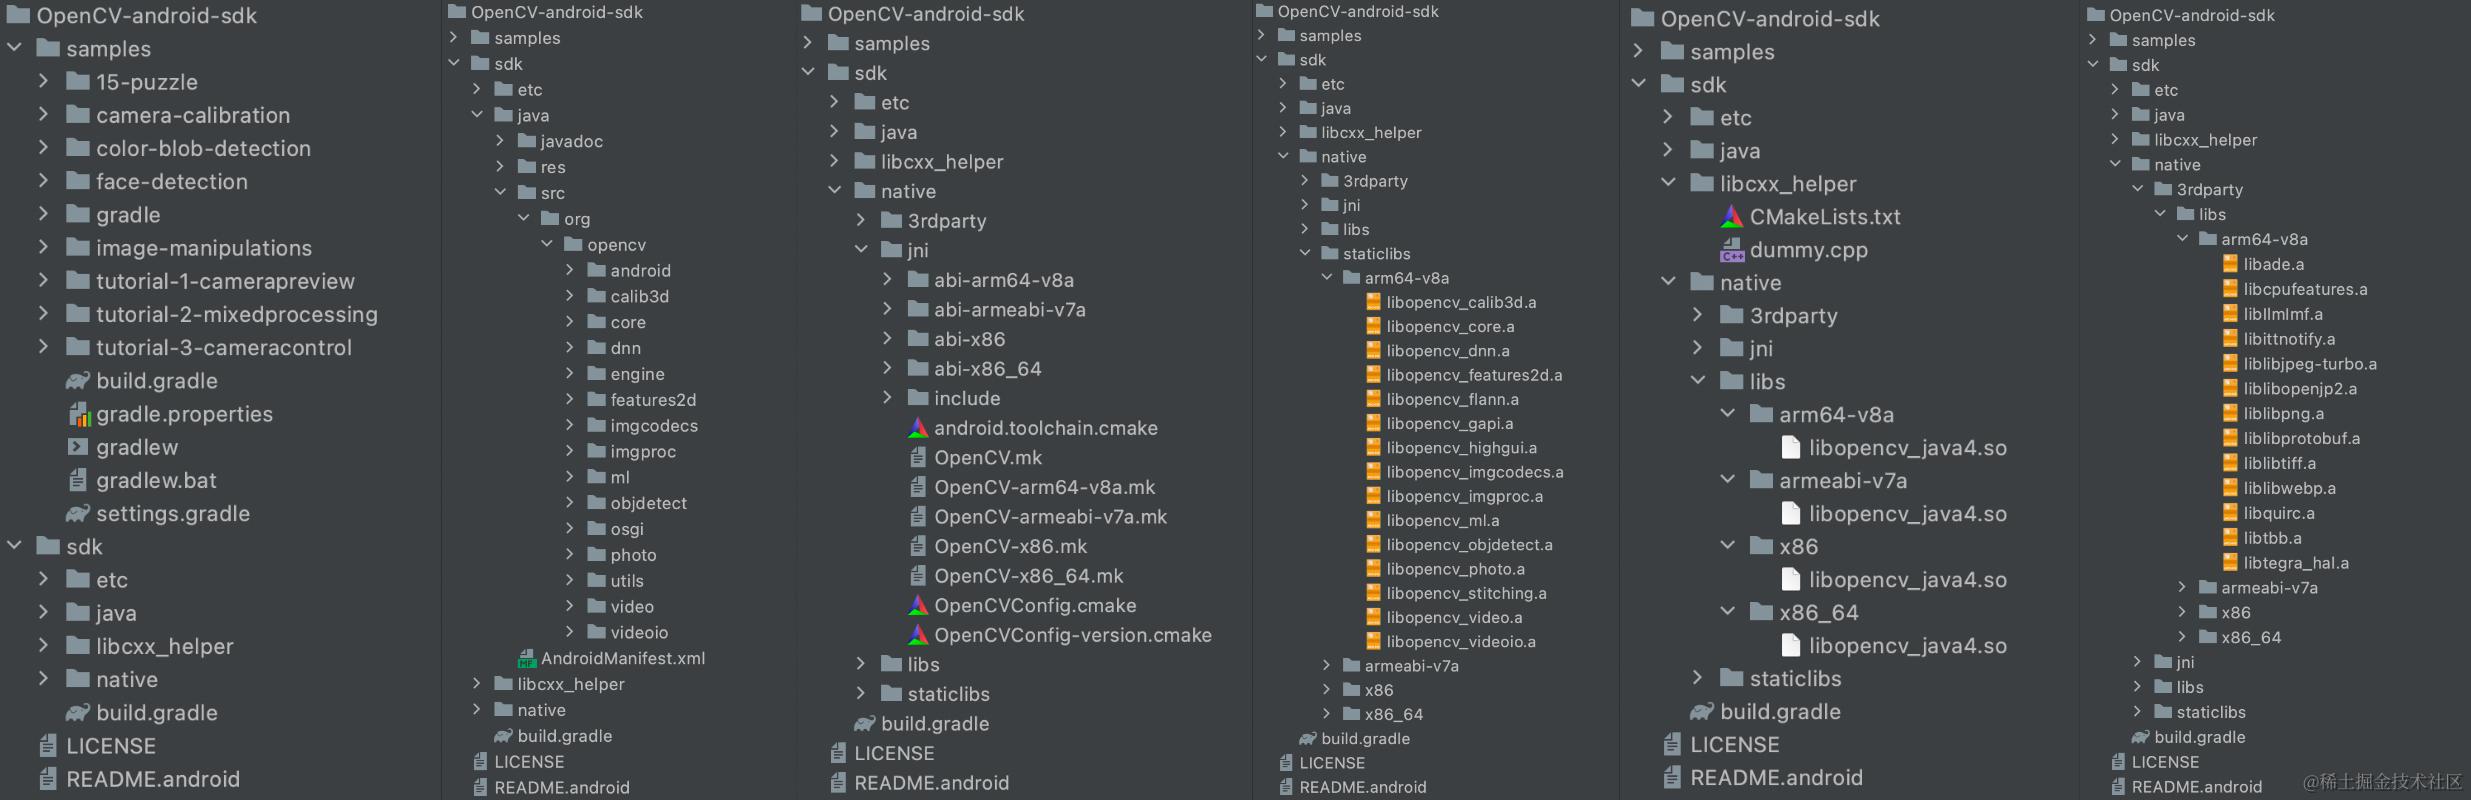Image resolution: width=2471 pixels, height=800 pixels.
Task: Click the folder icon of features2d
Action: (x=597, y=400)
